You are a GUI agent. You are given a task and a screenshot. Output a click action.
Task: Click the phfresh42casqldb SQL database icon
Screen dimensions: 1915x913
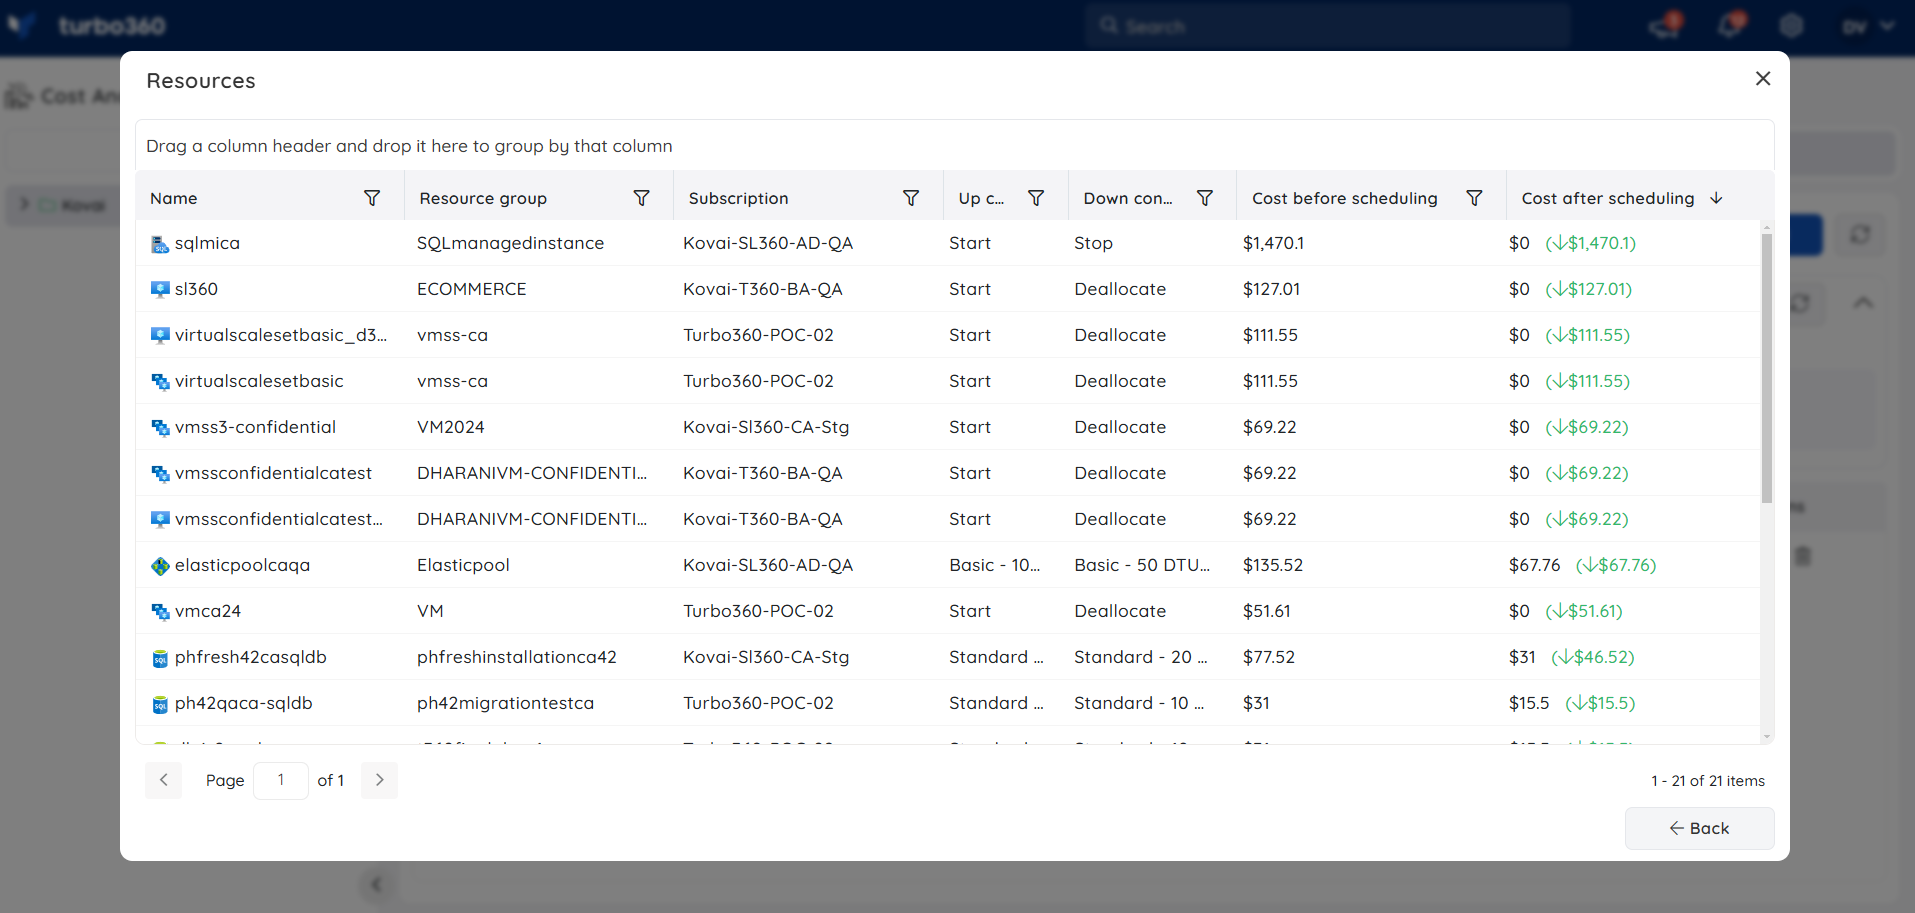pos(160,658)
